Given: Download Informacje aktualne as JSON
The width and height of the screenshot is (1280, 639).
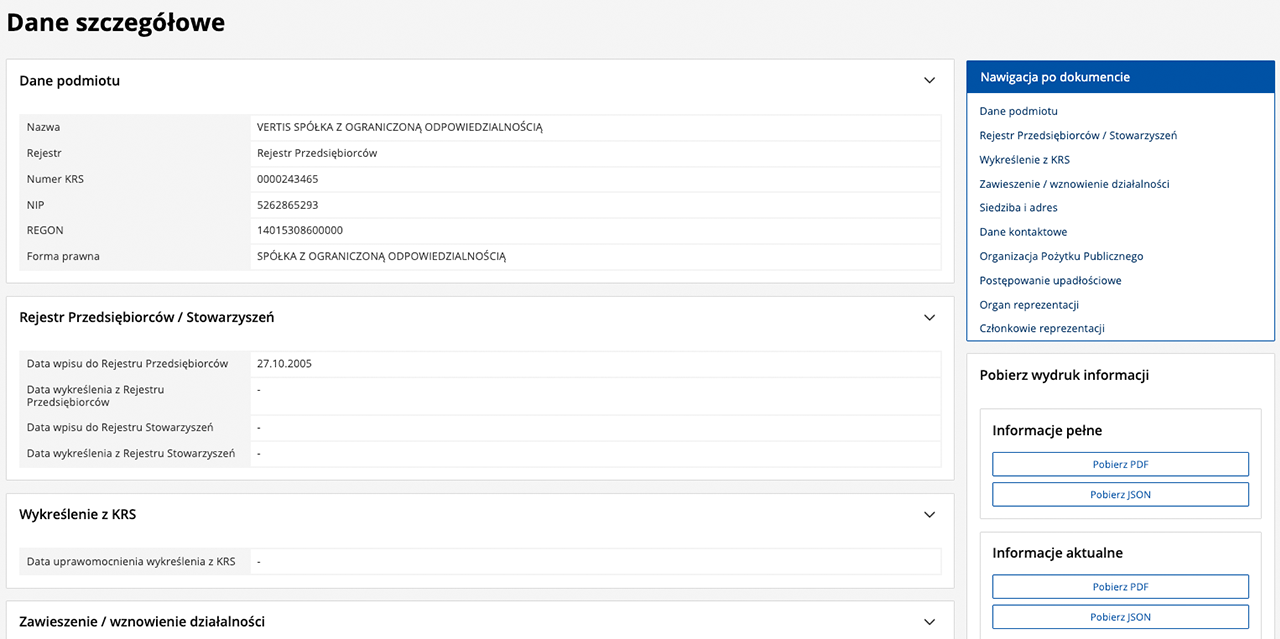Looking at the screenshot, I should point(1120,616).
